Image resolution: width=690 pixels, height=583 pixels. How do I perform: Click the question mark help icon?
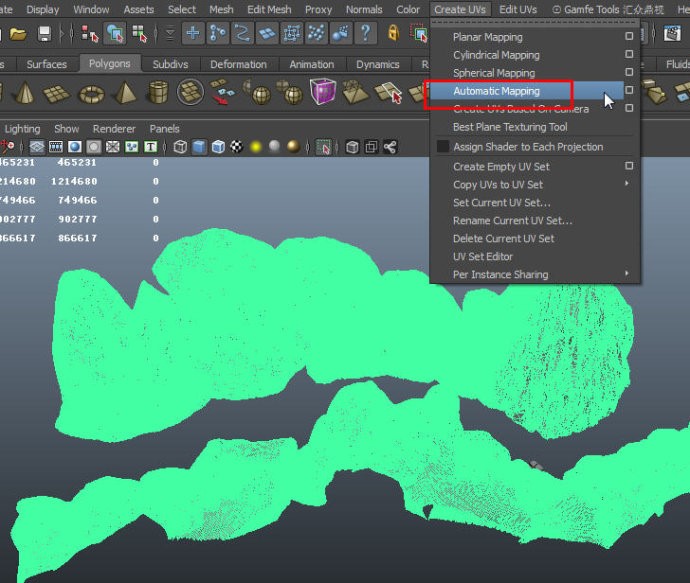point(365,33)
